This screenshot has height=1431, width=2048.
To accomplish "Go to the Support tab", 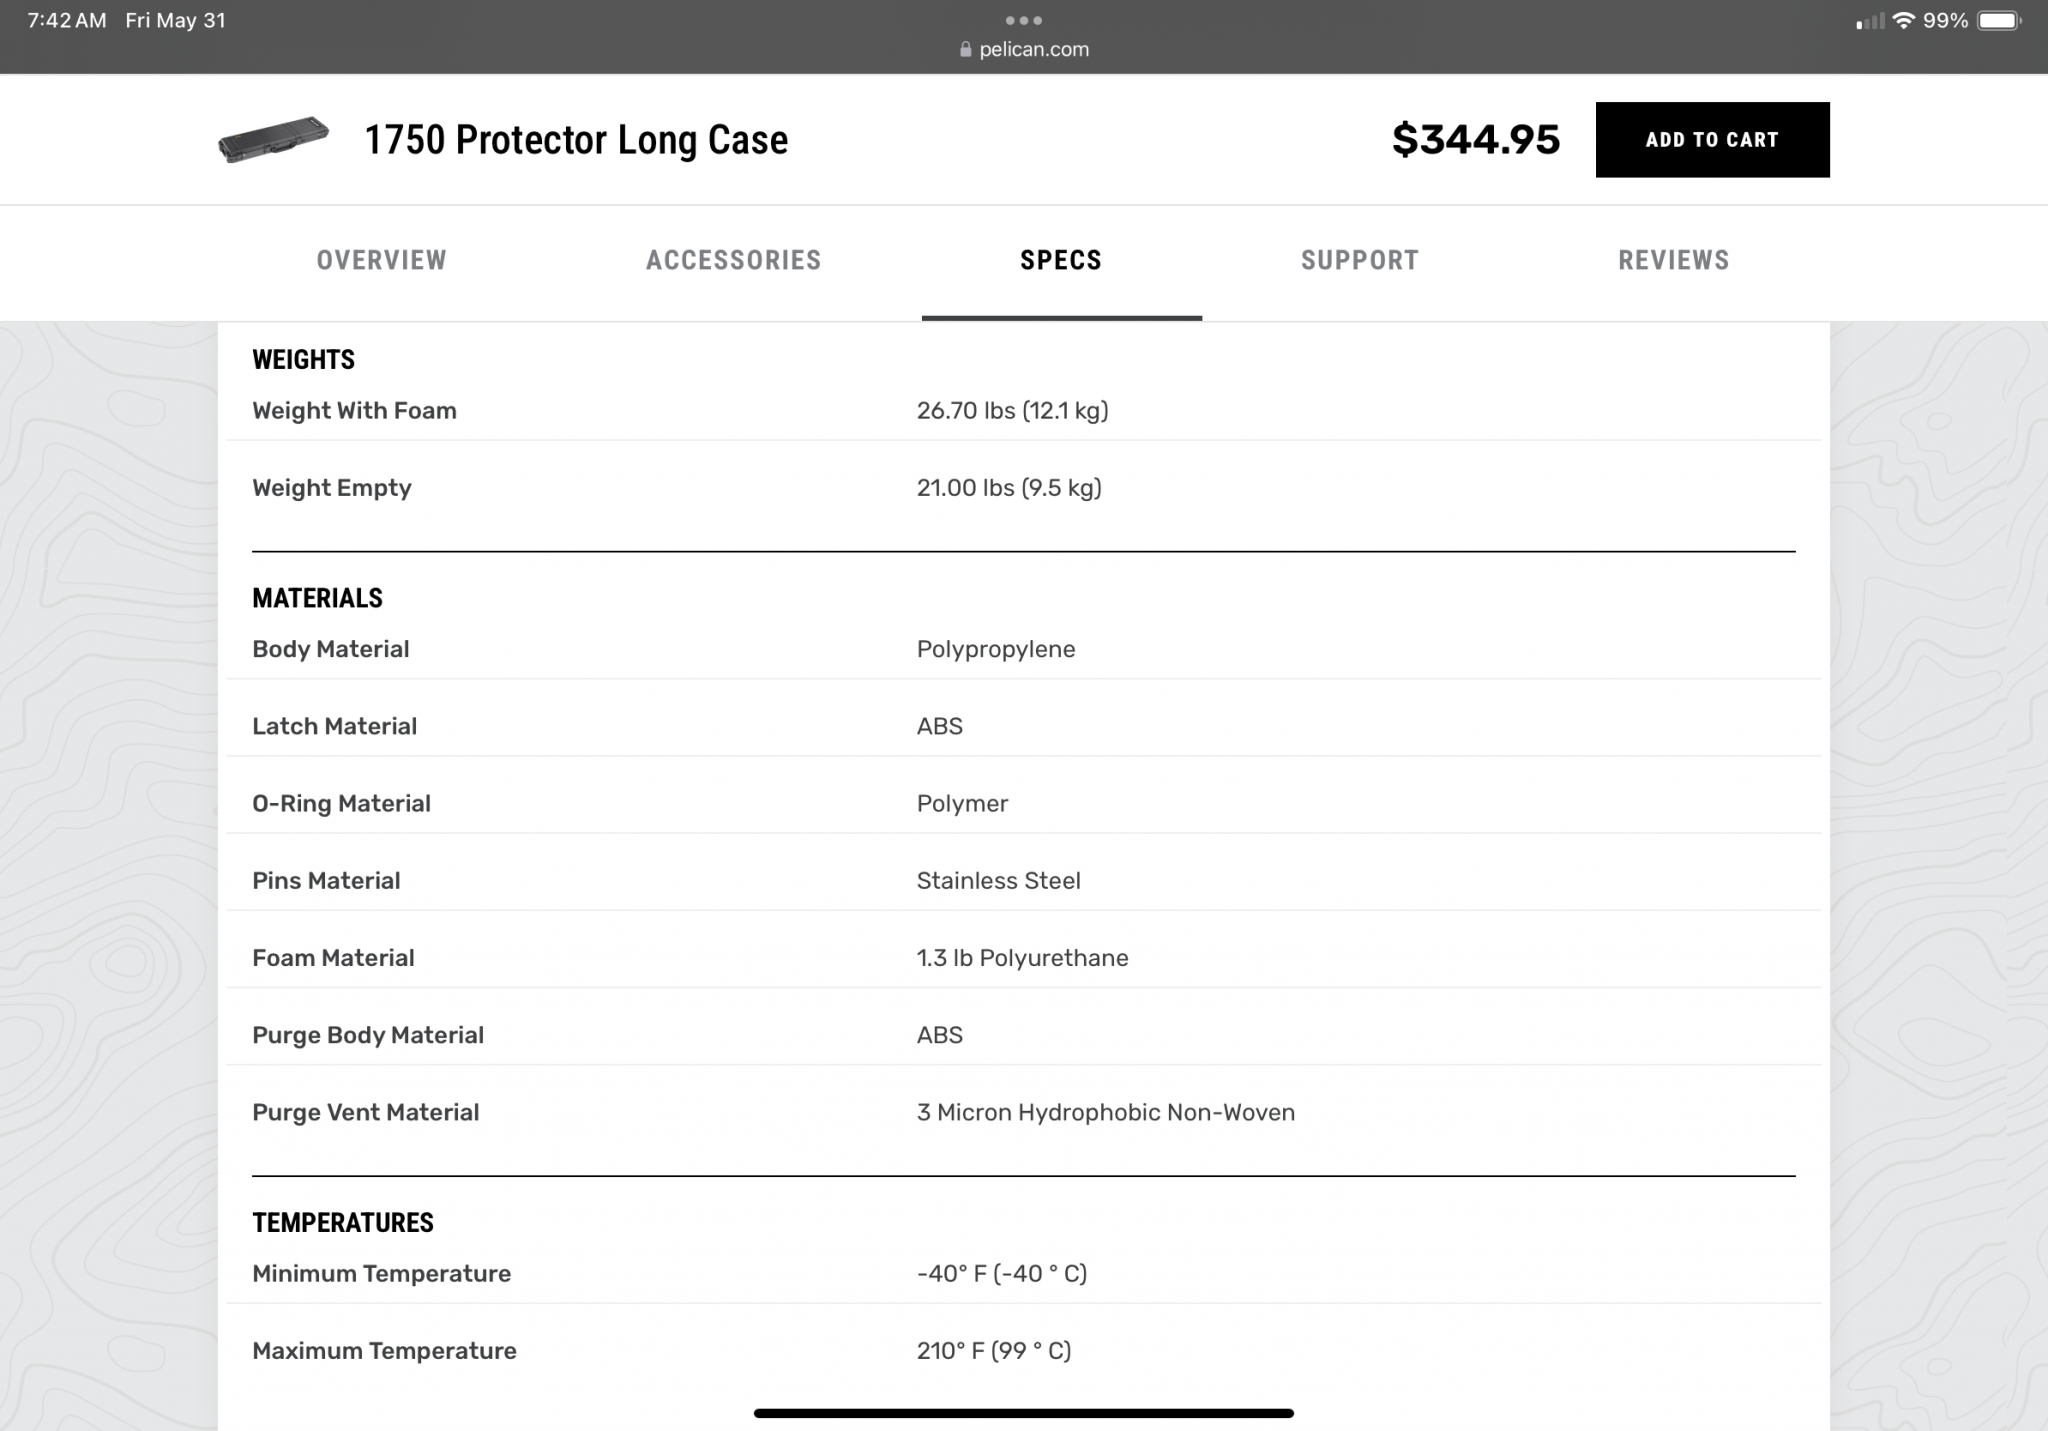I will point(1360,260).
